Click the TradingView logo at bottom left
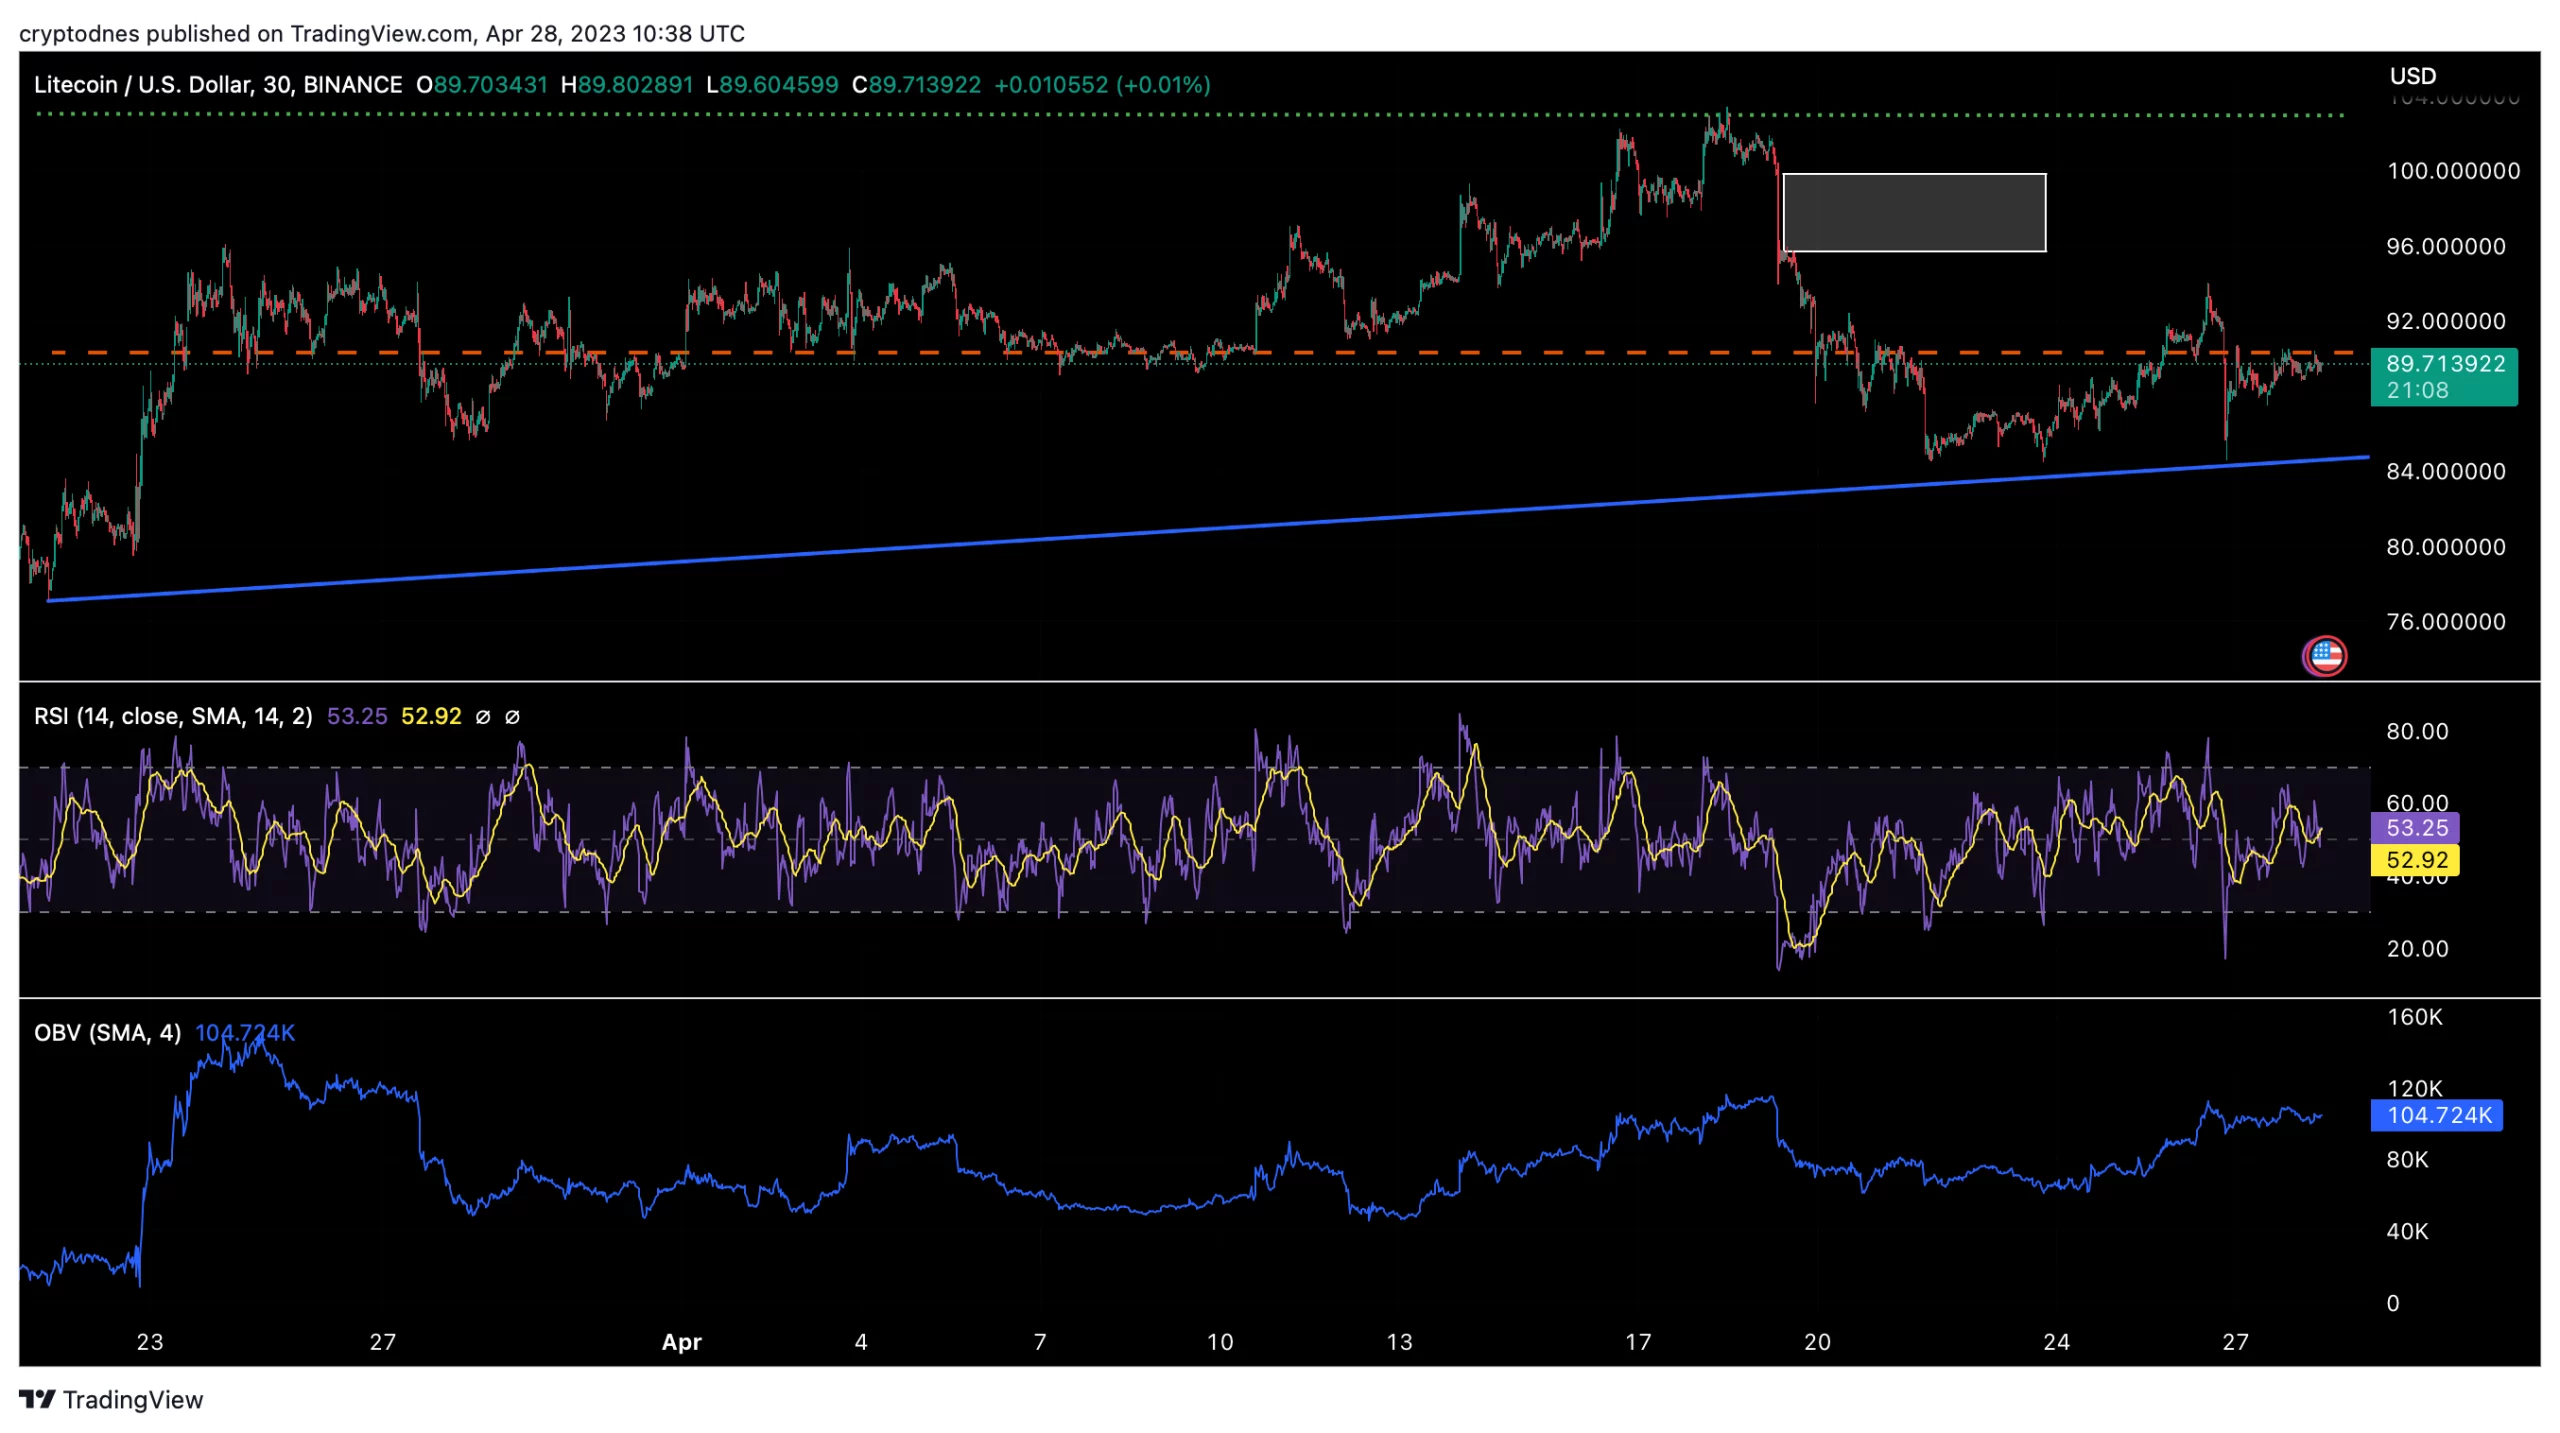This screenshot has height=1433, width=2560. (x=37, y=1398)
